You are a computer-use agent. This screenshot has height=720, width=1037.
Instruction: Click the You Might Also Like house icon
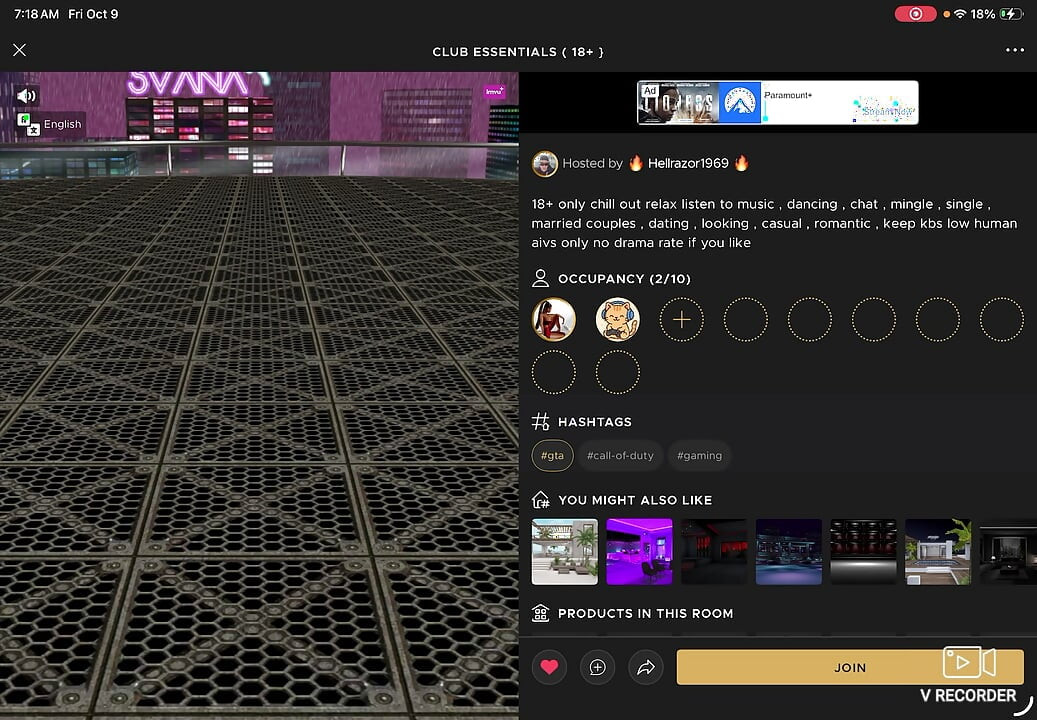[x=540, y=500]
